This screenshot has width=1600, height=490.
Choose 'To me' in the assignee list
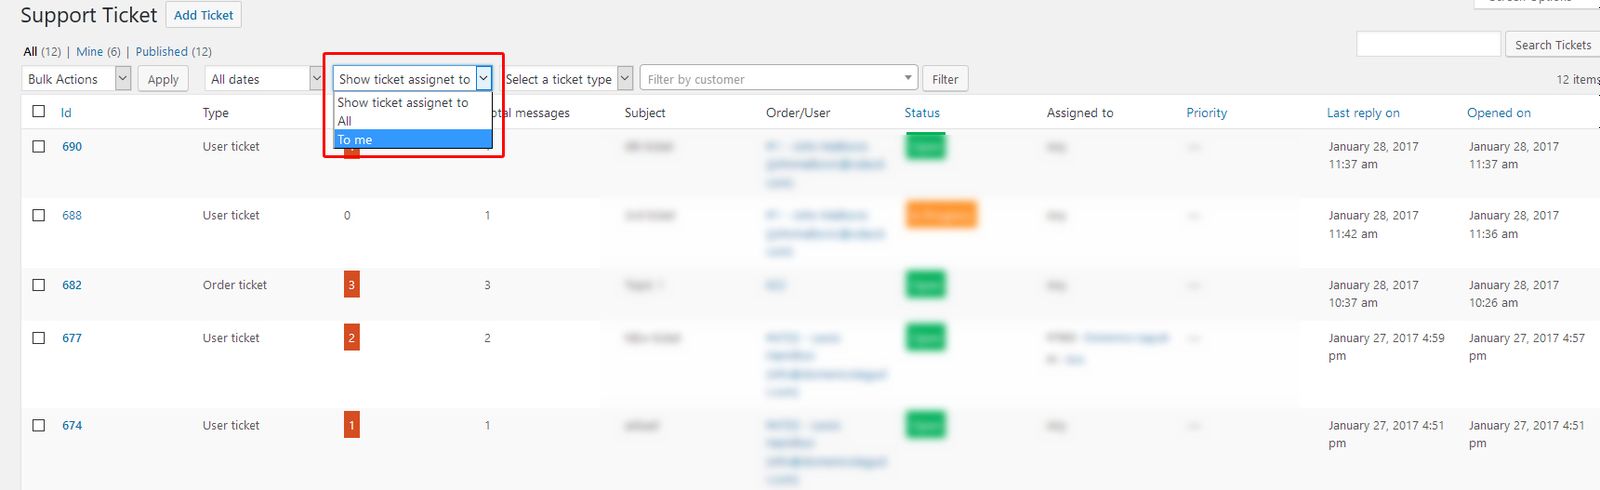point(412,140)
